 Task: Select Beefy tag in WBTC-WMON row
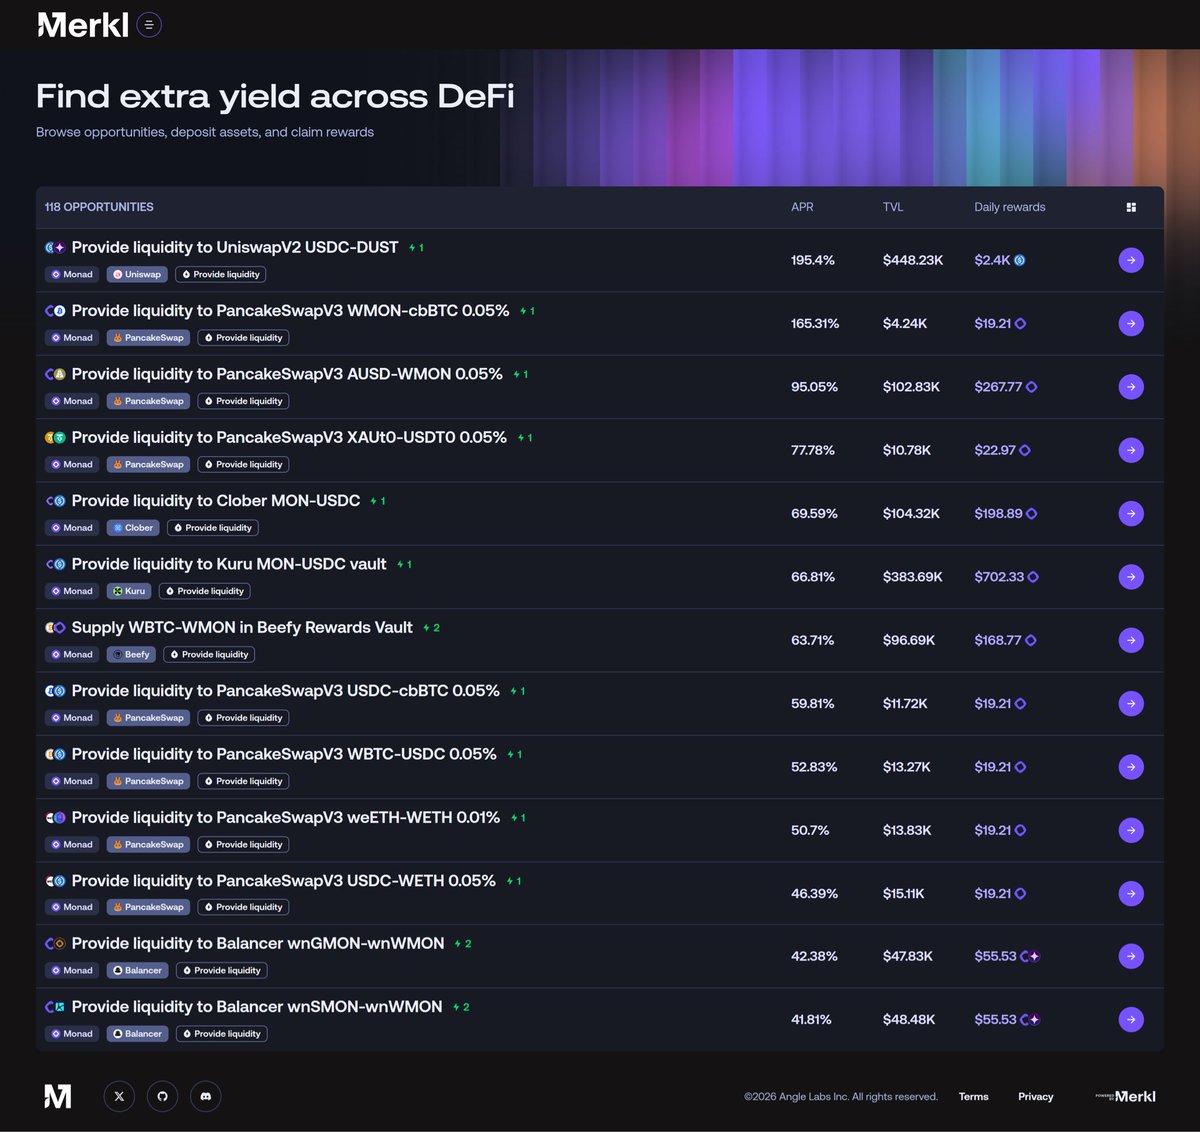pyautogui.click(x=131, y=654)
